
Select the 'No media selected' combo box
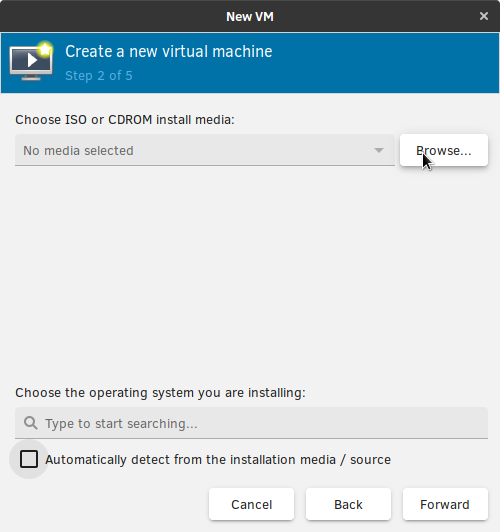click(205, 150)
